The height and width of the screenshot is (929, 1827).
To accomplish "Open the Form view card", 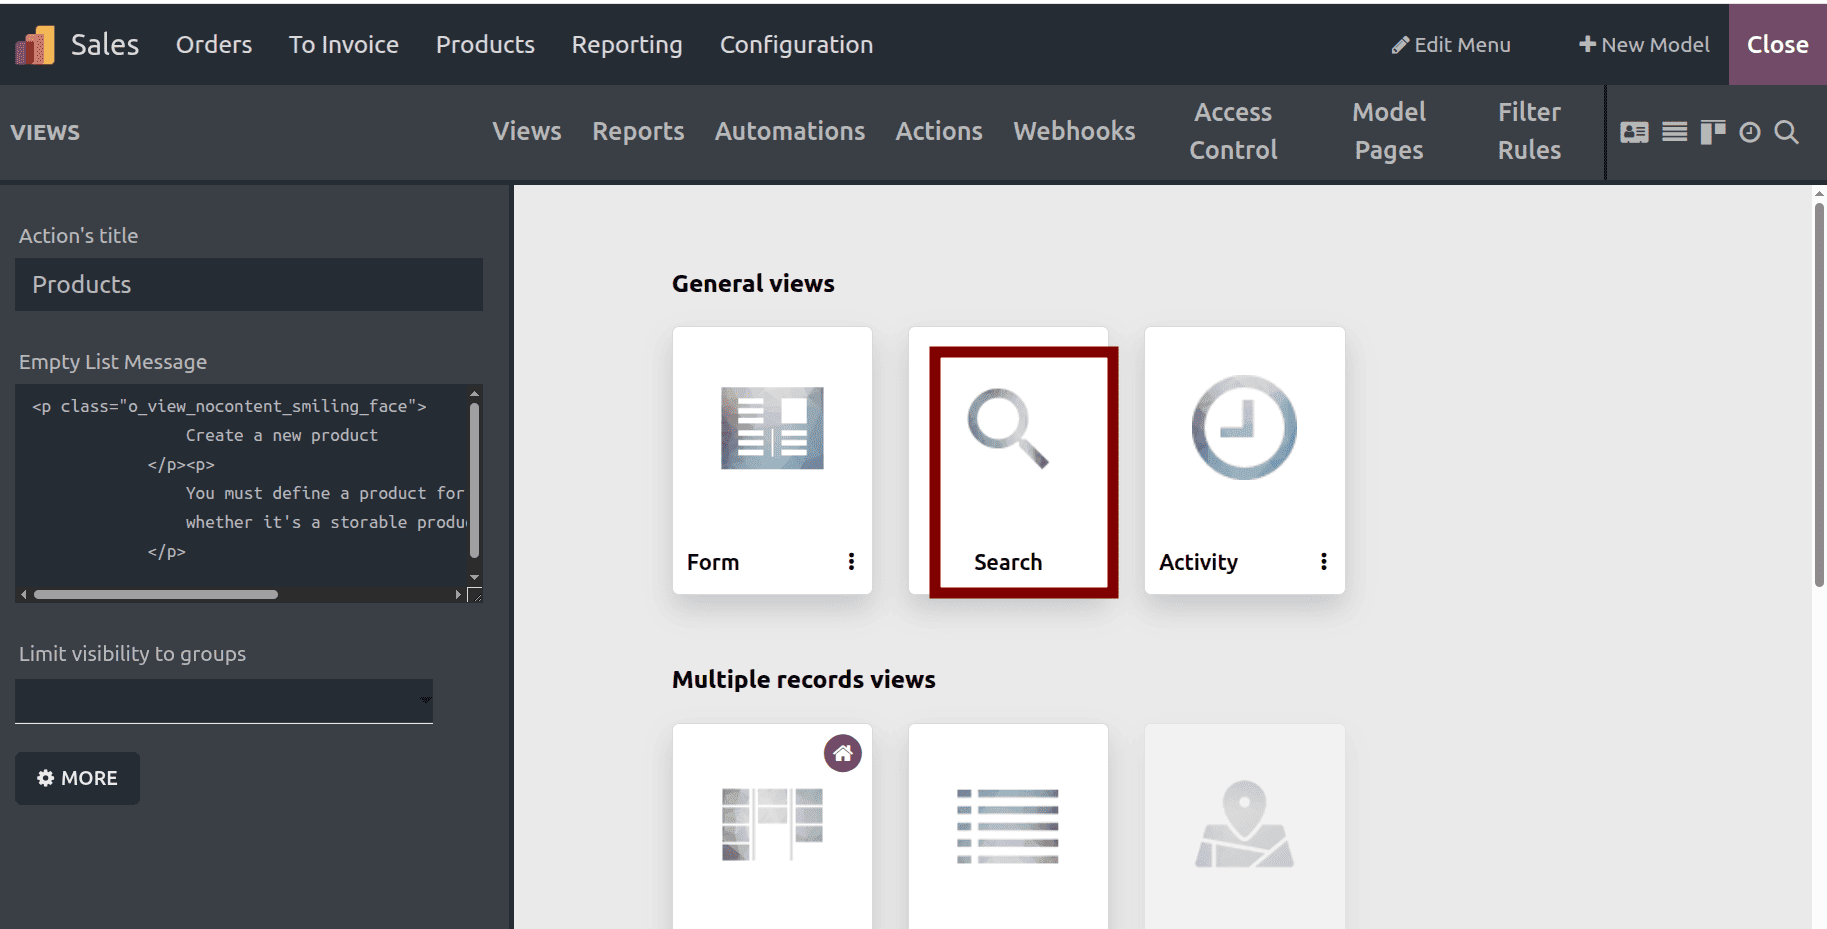I will 772,460.
